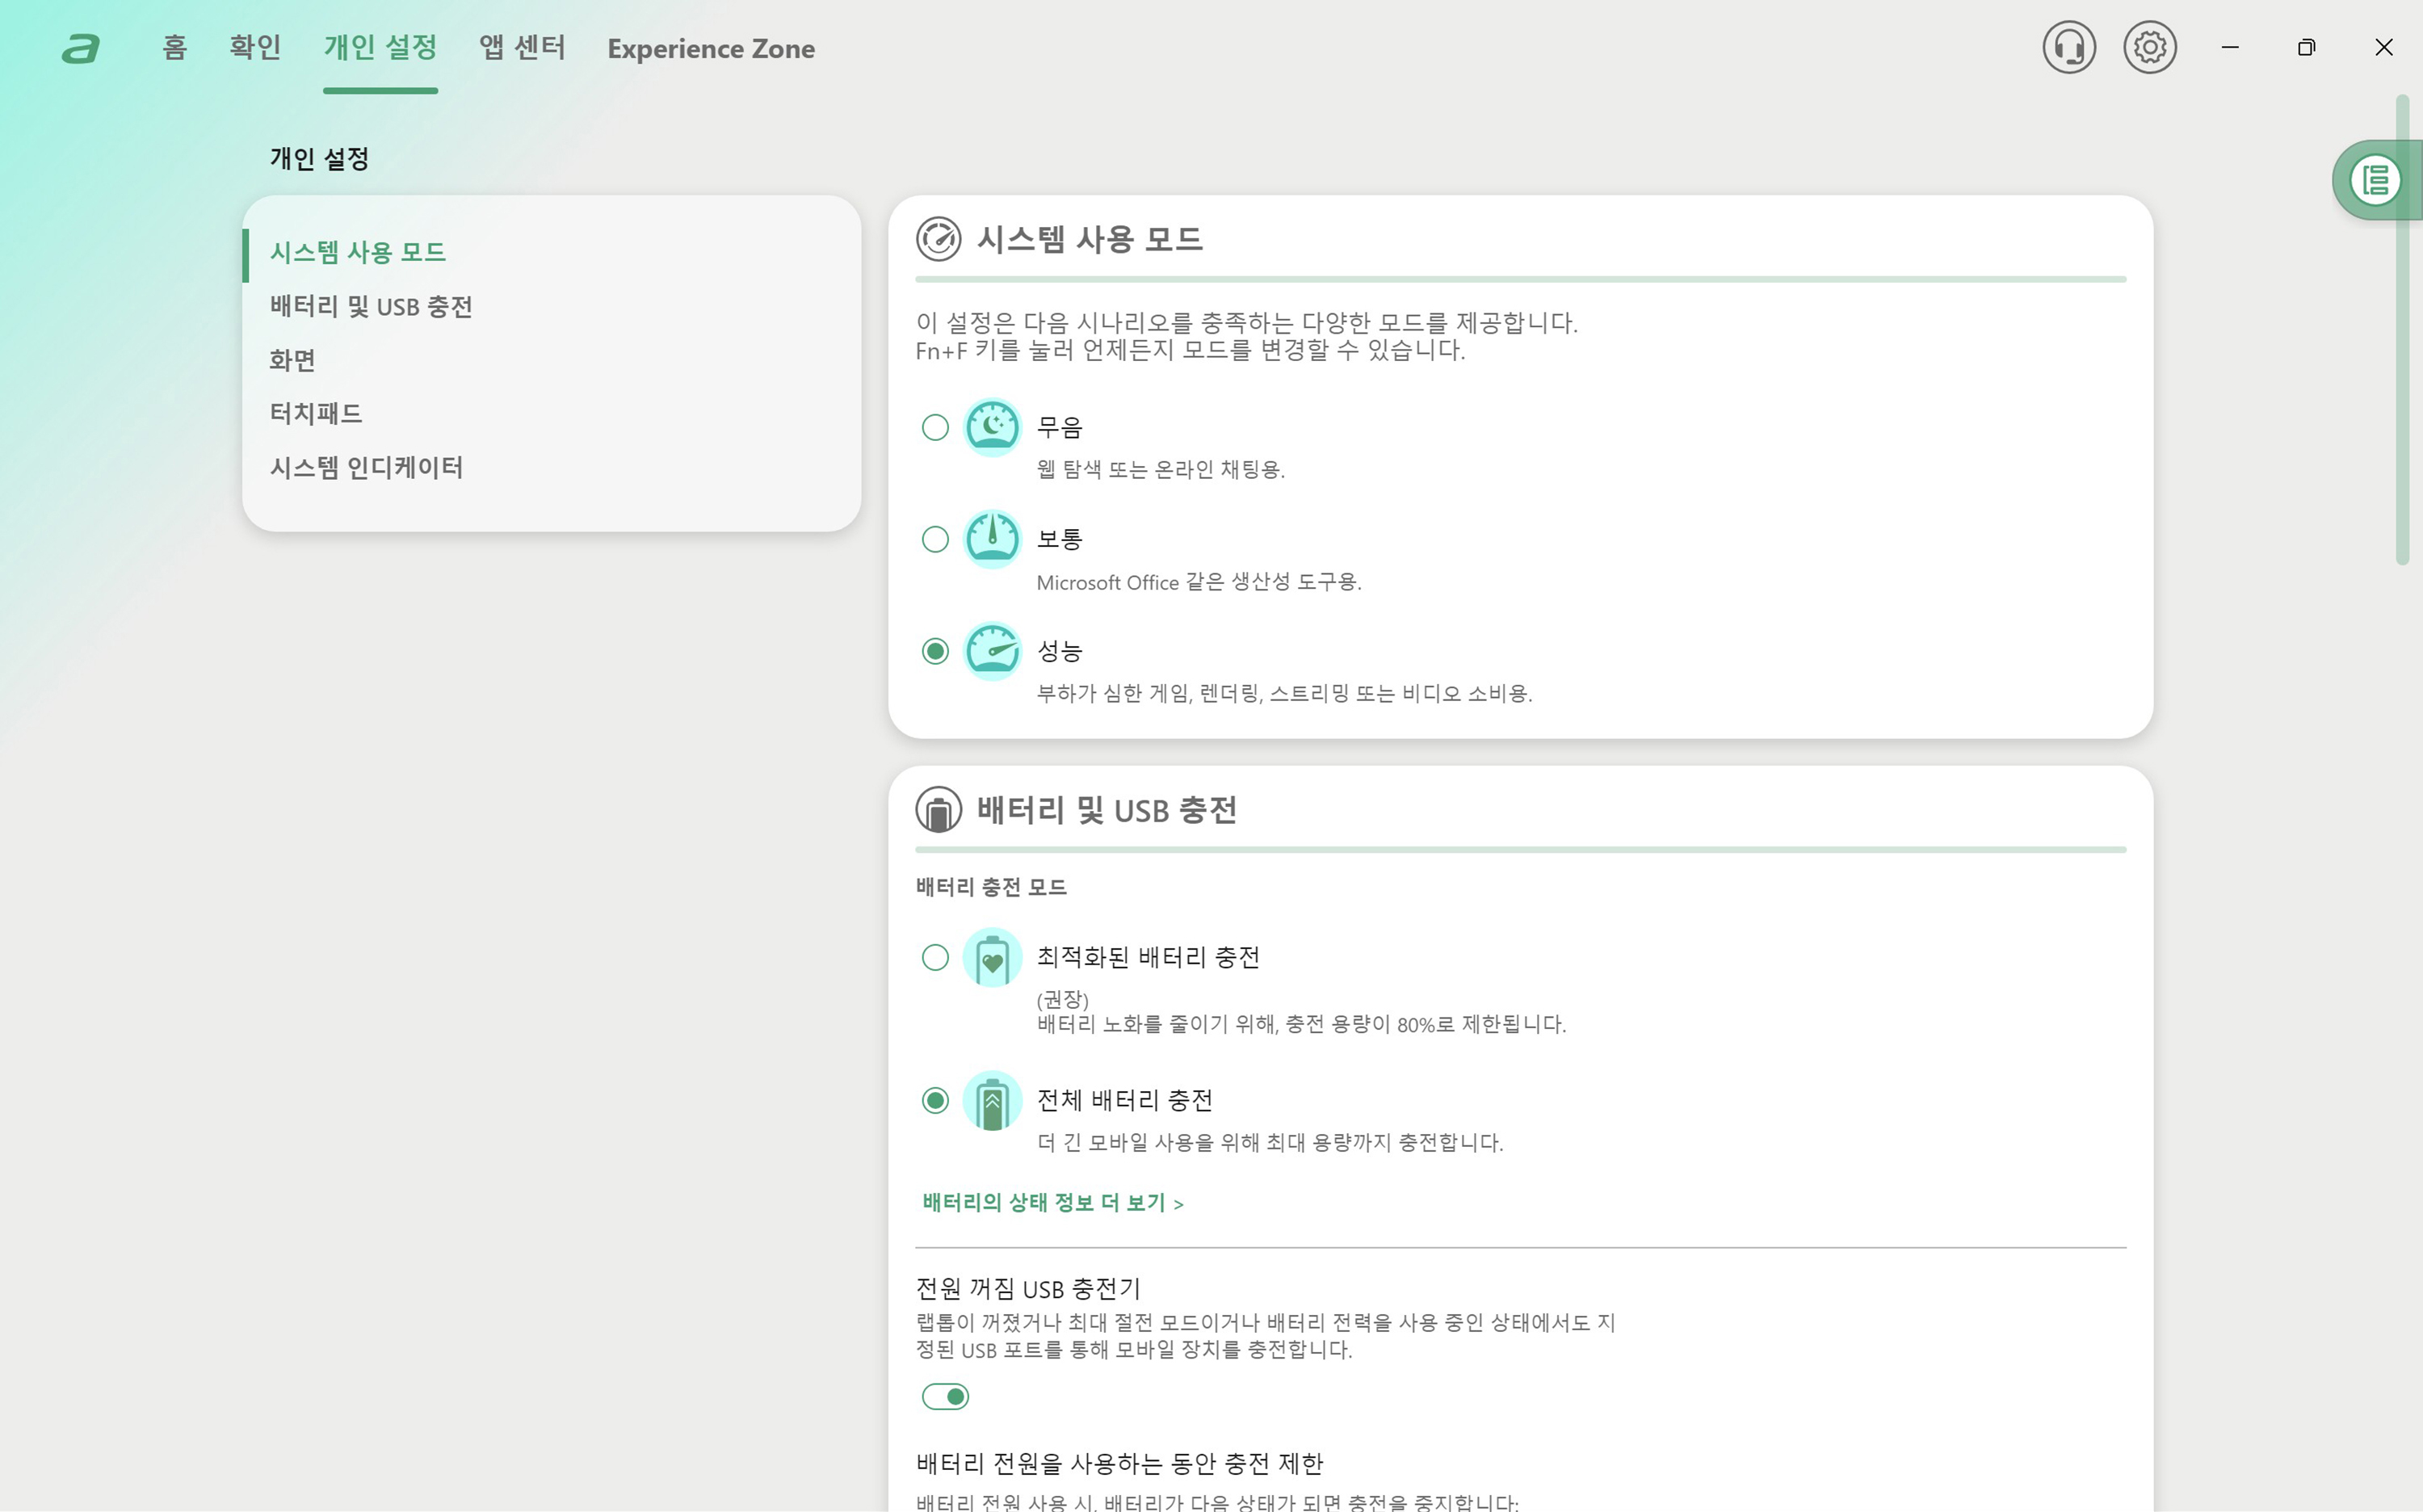Select the 보통 mode radio button
Image resolution: width=2423 pixels, height=1512 pixels.
click(935, 540)
